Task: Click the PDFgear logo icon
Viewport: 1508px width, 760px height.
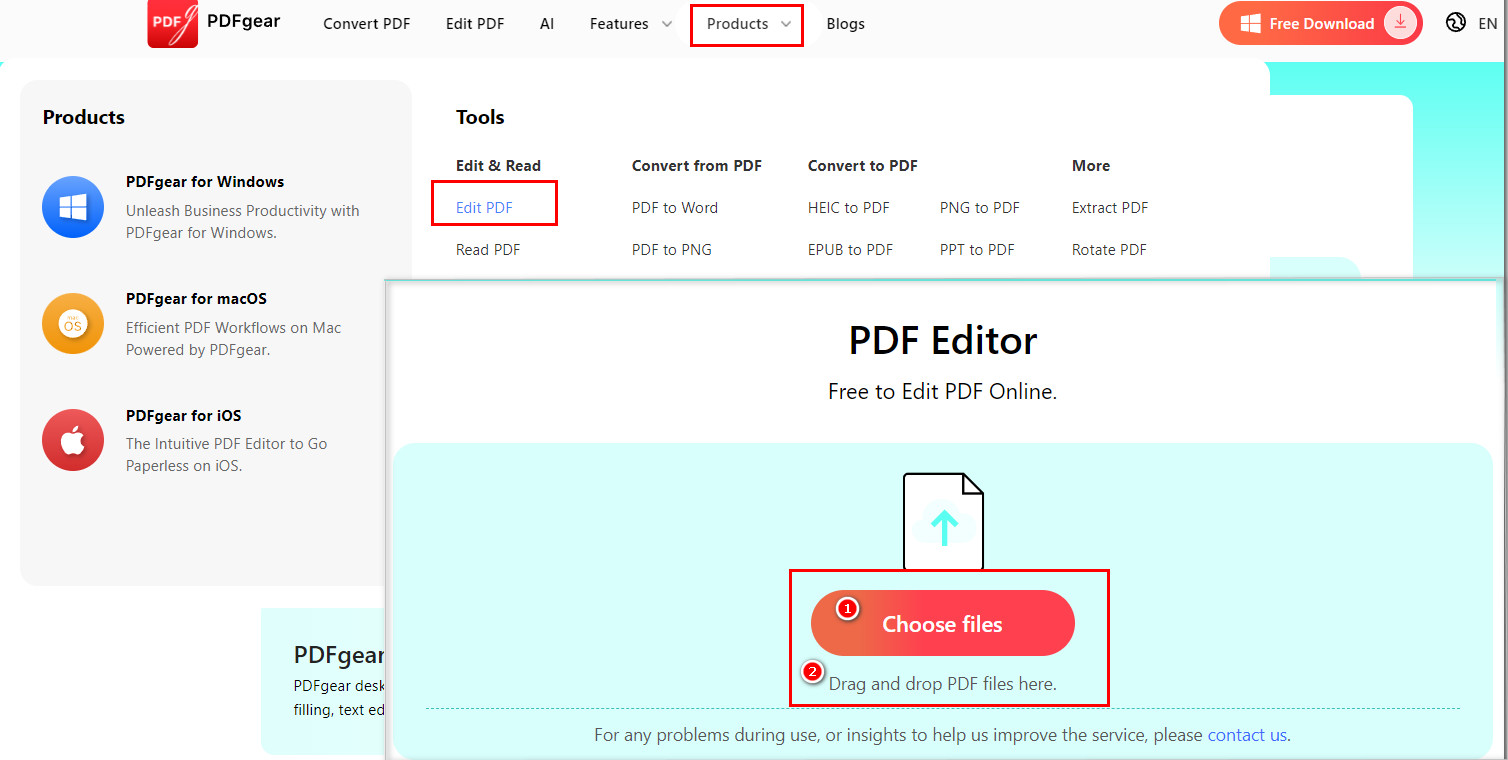Action: (172, 23)
